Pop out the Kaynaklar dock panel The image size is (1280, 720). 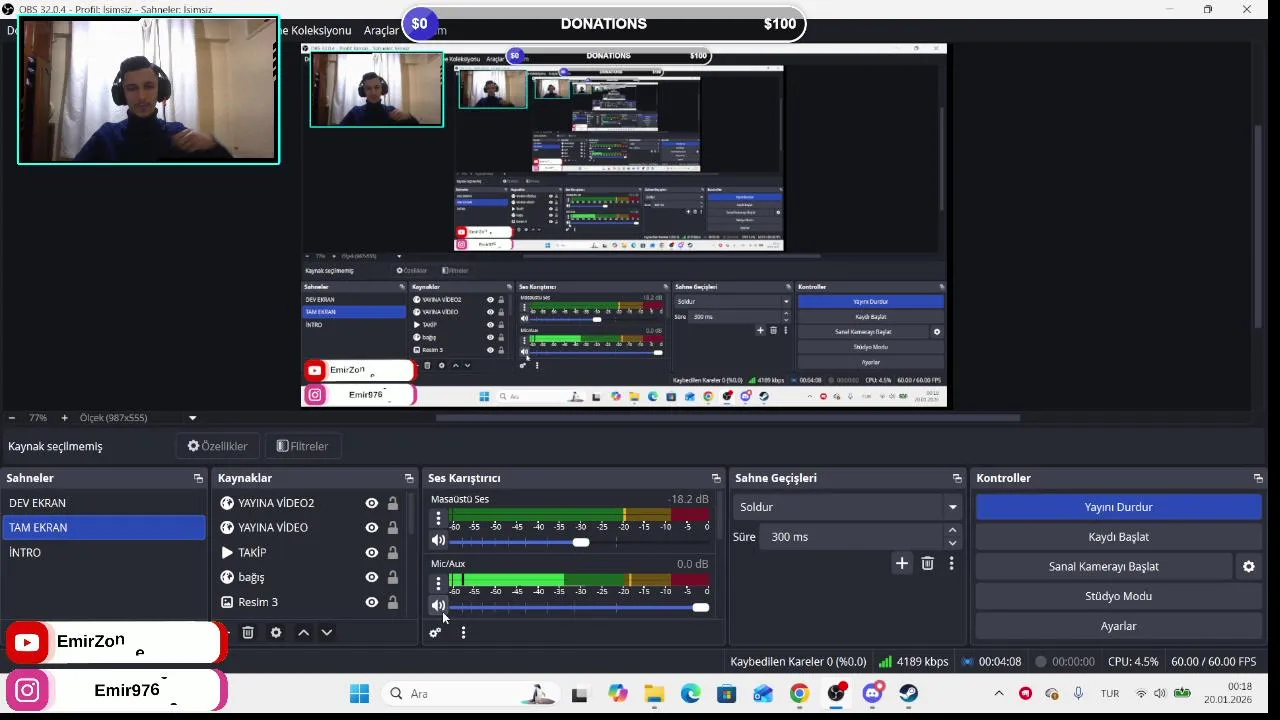[x=408, y=478]
